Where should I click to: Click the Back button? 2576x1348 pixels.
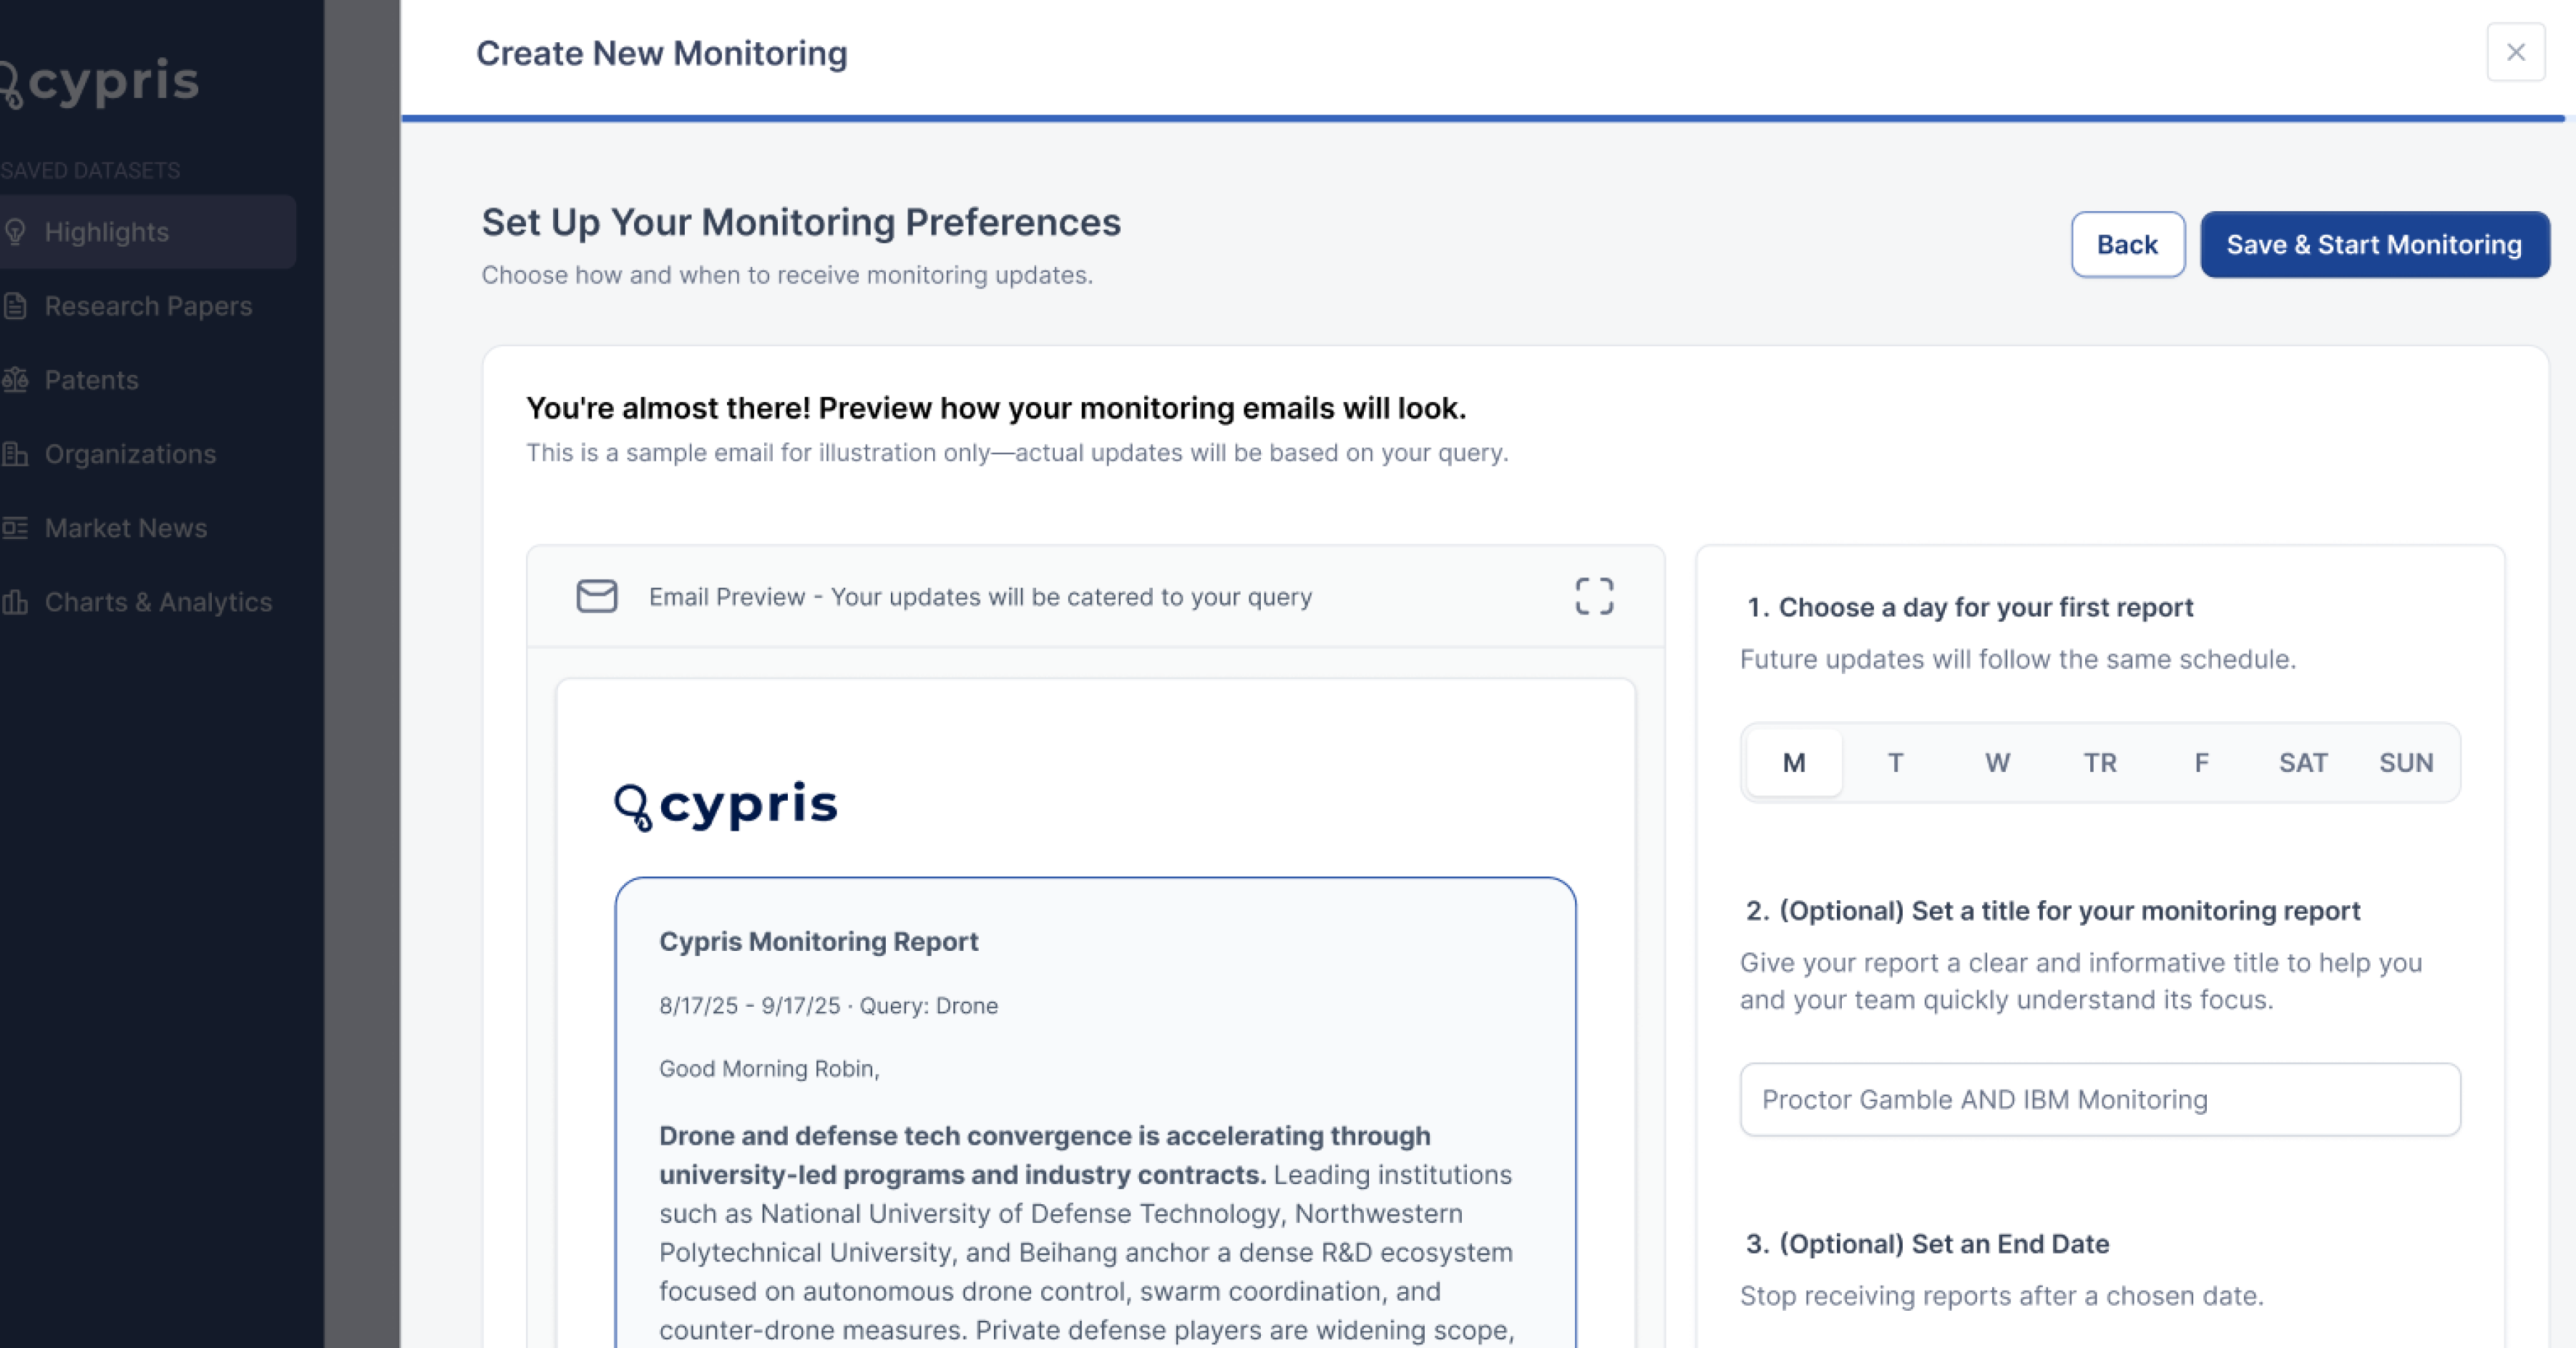(2127, 244)
